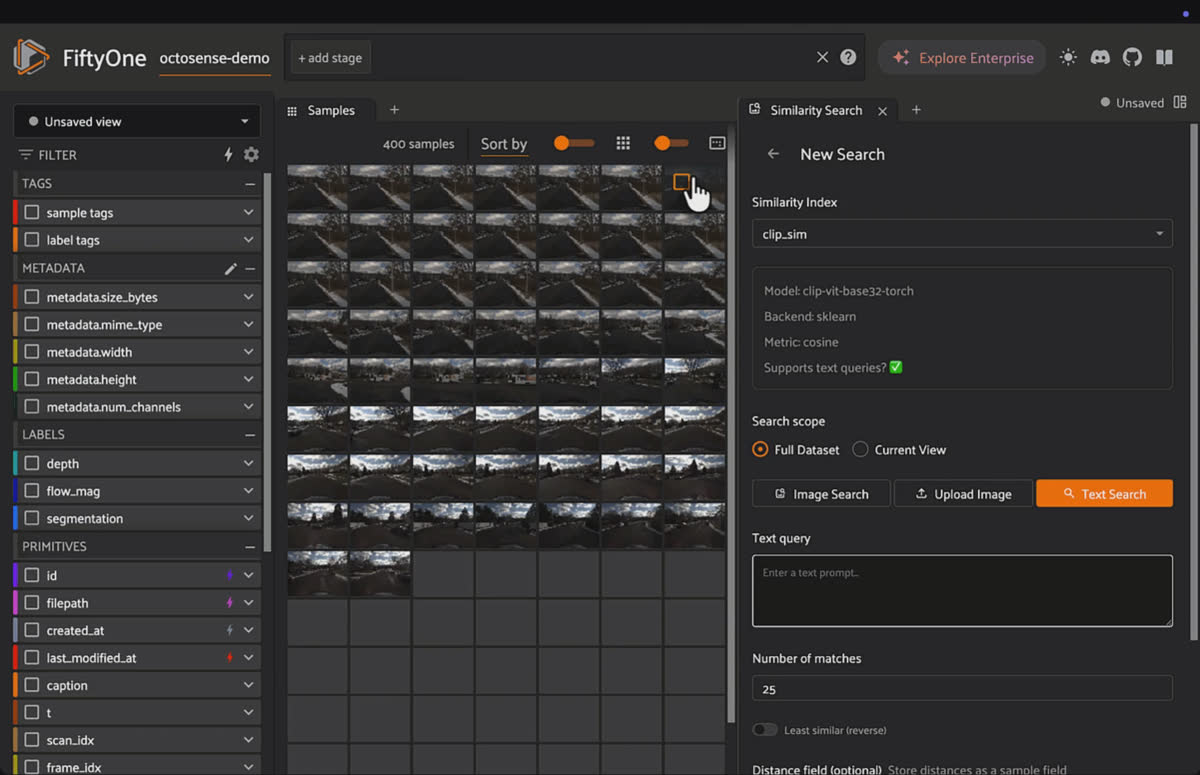Open the GitHub repository icon
The image size is (1200, 775).
click(x=1132, y=57)
